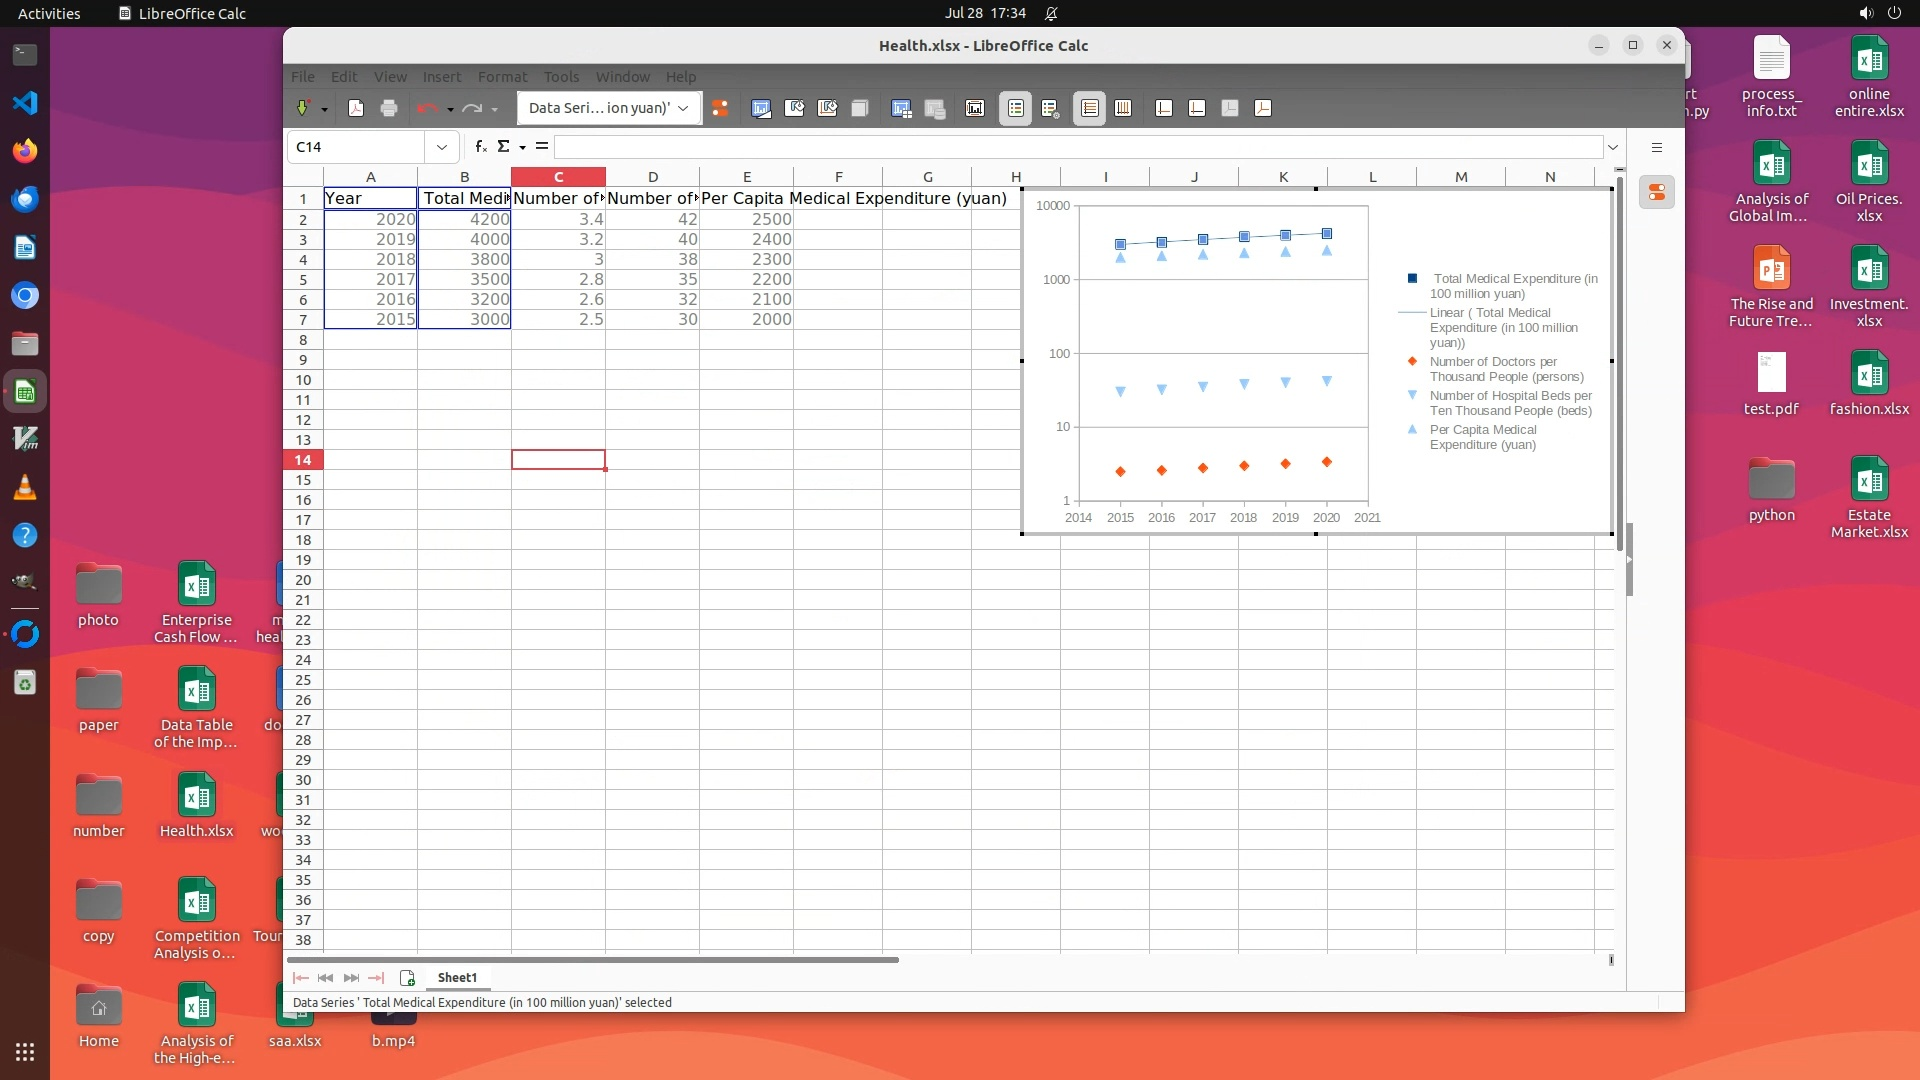Open the Format menu
The width and height of the screenshot is (1920, 1080).
pos(501,77)
